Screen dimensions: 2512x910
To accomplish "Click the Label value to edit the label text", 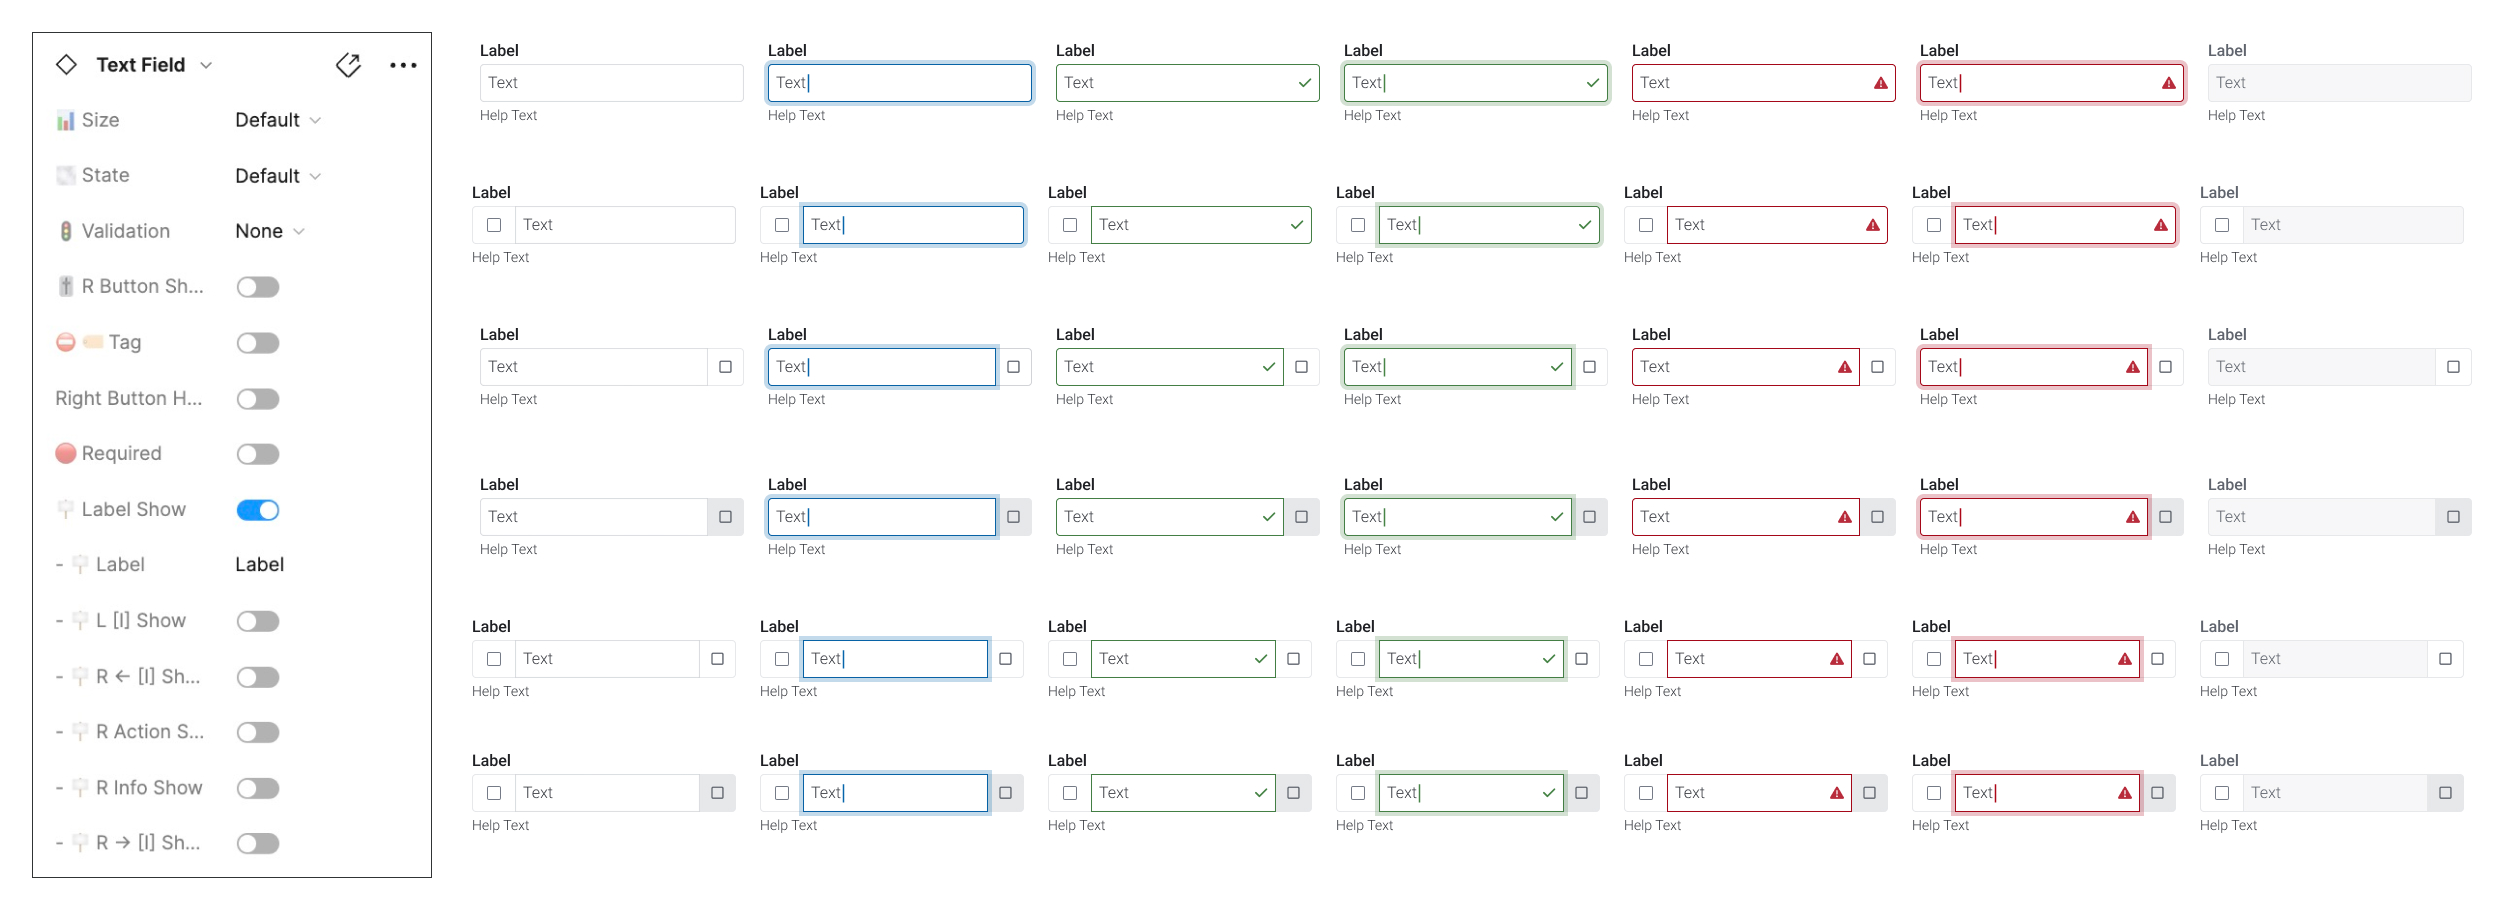I will [258, 564].
